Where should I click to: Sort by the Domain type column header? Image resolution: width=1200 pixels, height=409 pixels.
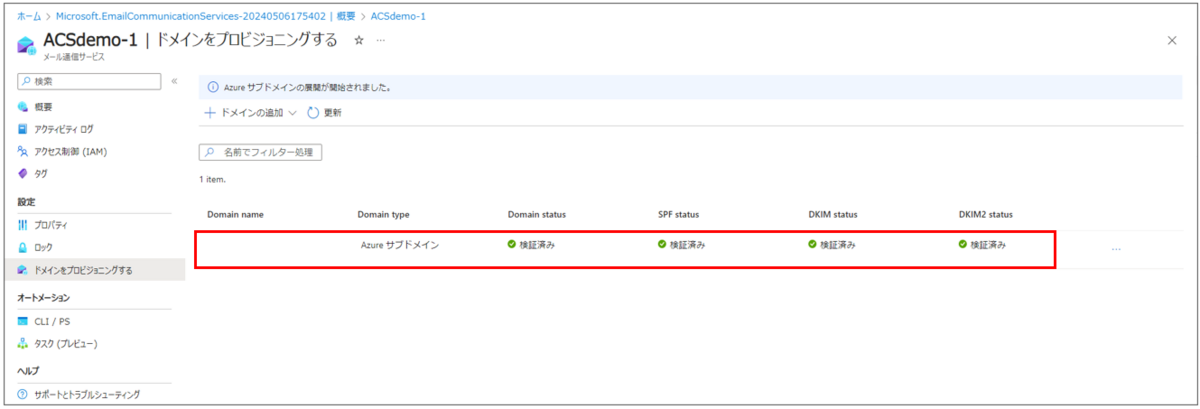click(x=383, y=214)
